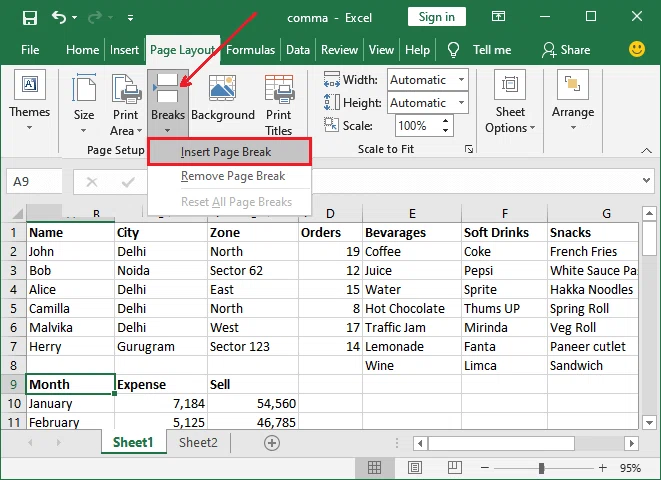Click the cell containing Gurugram
Viewport: 661px width, 480px height.
[x=161, y=346]
